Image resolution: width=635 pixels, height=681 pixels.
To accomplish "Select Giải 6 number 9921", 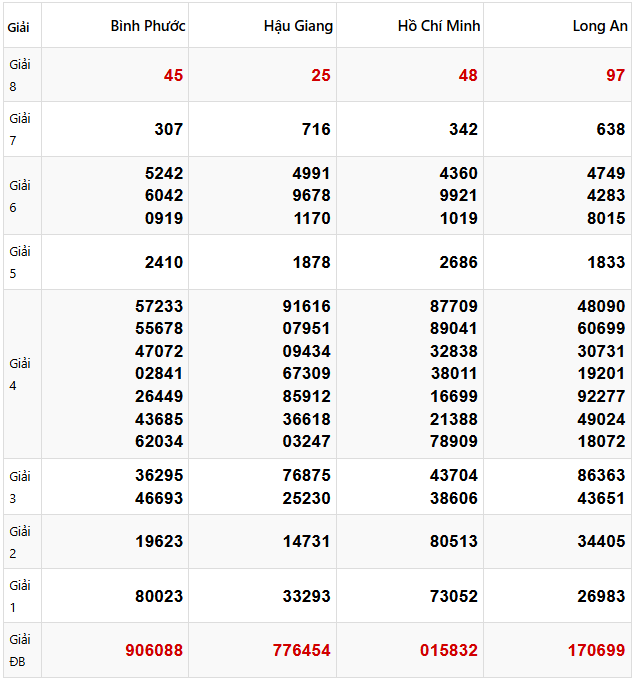I will click(459, 195).
